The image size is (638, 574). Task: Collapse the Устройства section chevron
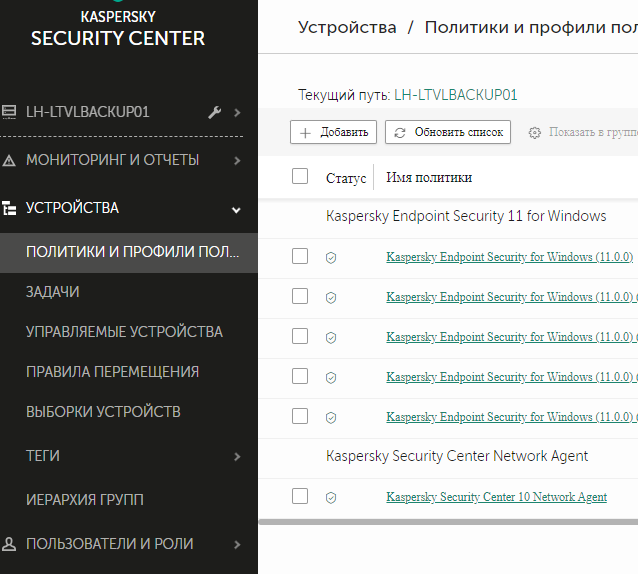237,209
